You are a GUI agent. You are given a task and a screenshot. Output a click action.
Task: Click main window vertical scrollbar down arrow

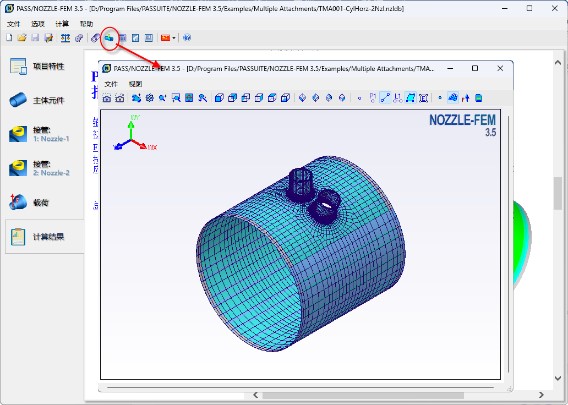[558, 378]
